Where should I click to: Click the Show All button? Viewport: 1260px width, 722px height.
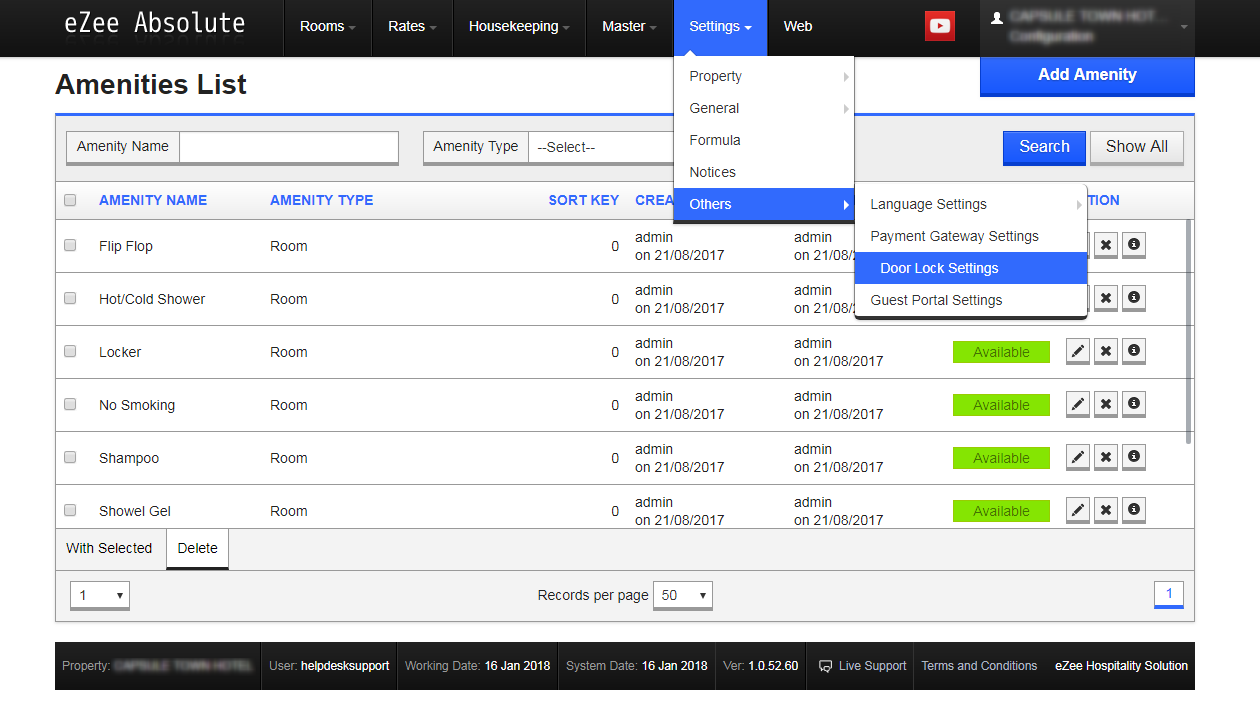coord(1137,147)
